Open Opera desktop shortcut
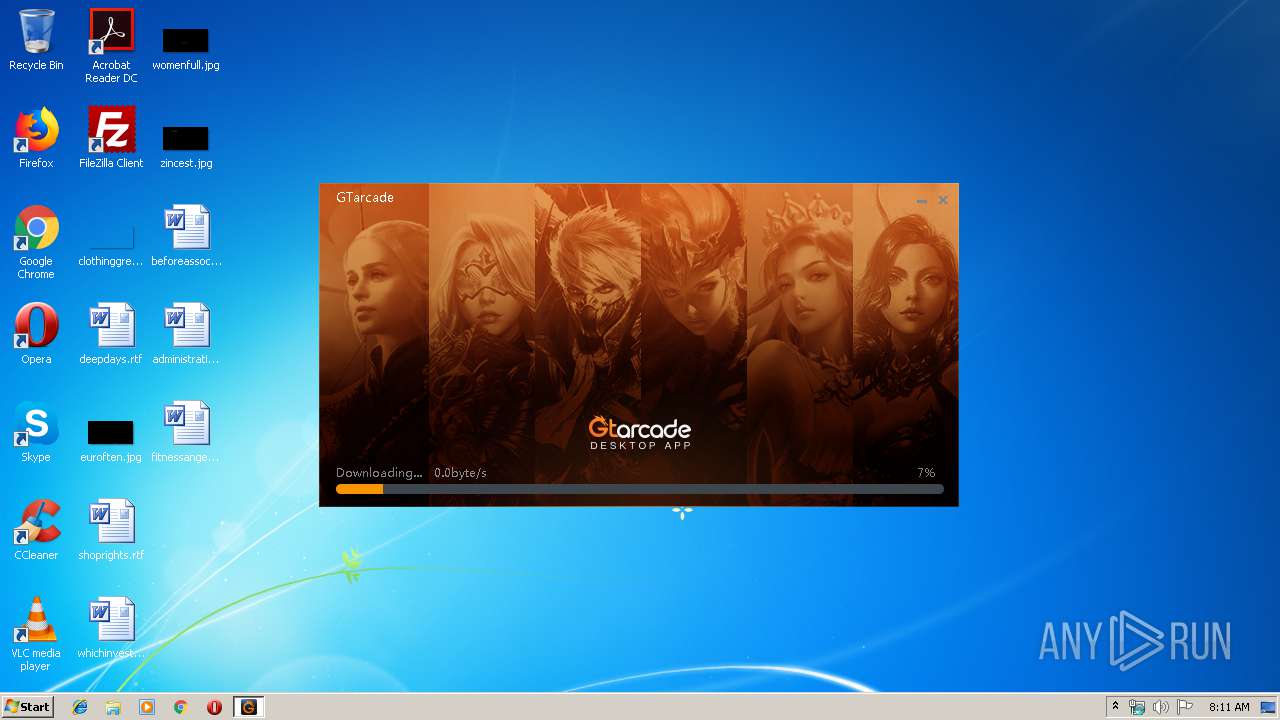 click(x=36, y=334)
